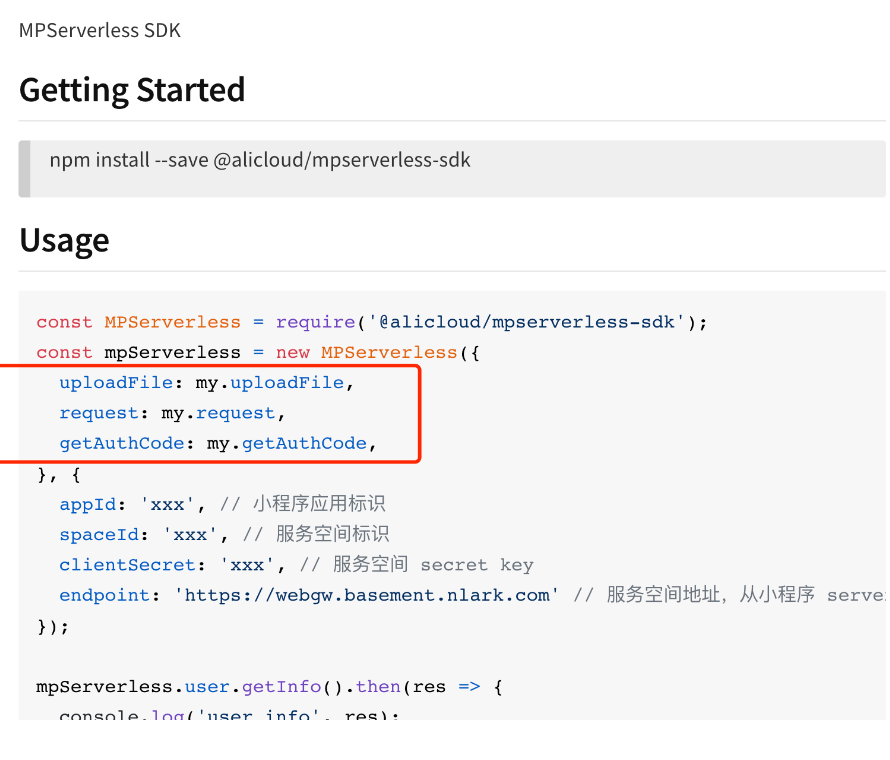Viewport: 890px width, 760px height.
Task: Click the appId property in code
Action: (87, 504)
